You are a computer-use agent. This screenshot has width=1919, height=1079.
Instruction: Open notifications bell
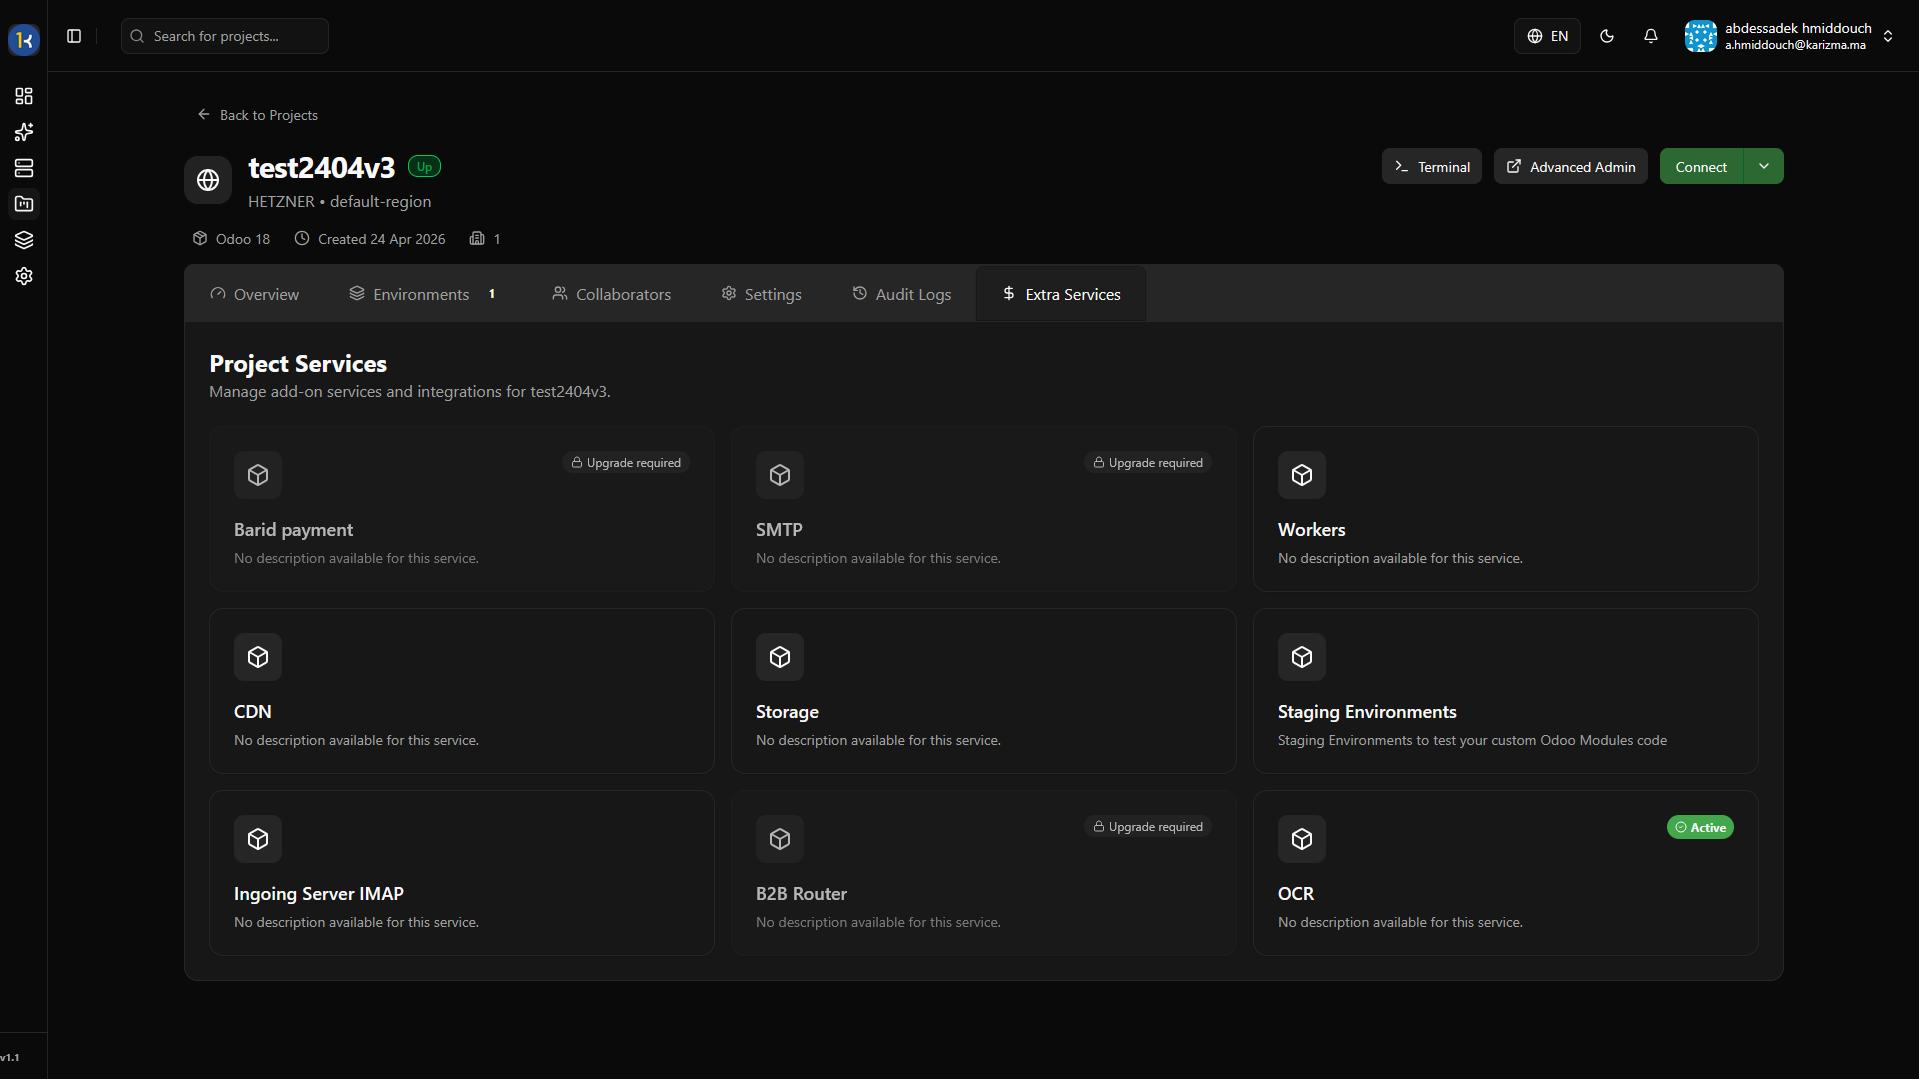(x=1651, y=36)
